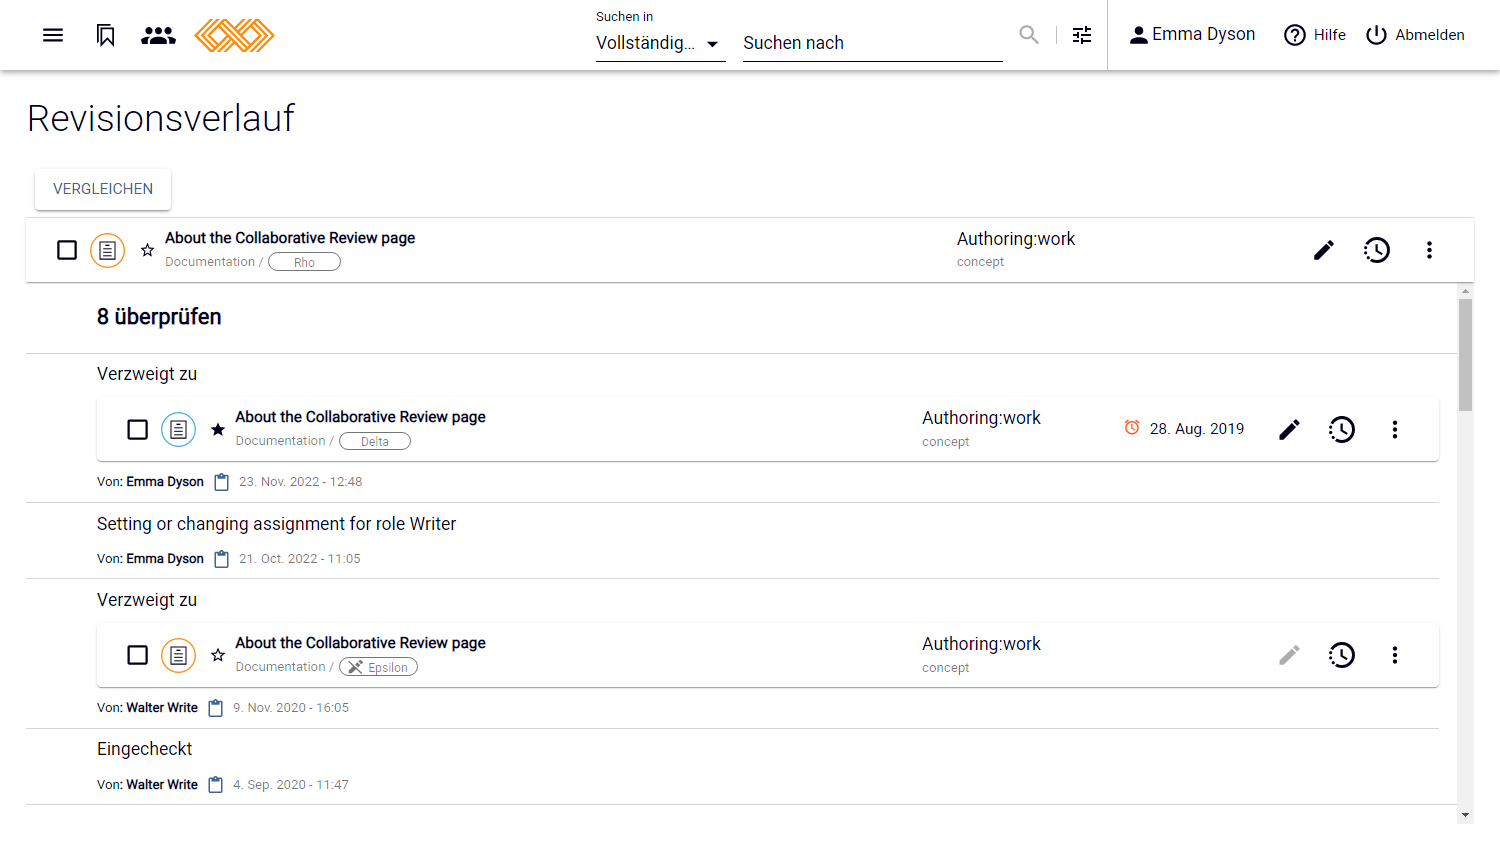Image resolution: width=1500 pixels, height=850 pixels.
Task: Click the orange document icon of Epsilon row
Action: pyautogui.click(x=179, y=655)
